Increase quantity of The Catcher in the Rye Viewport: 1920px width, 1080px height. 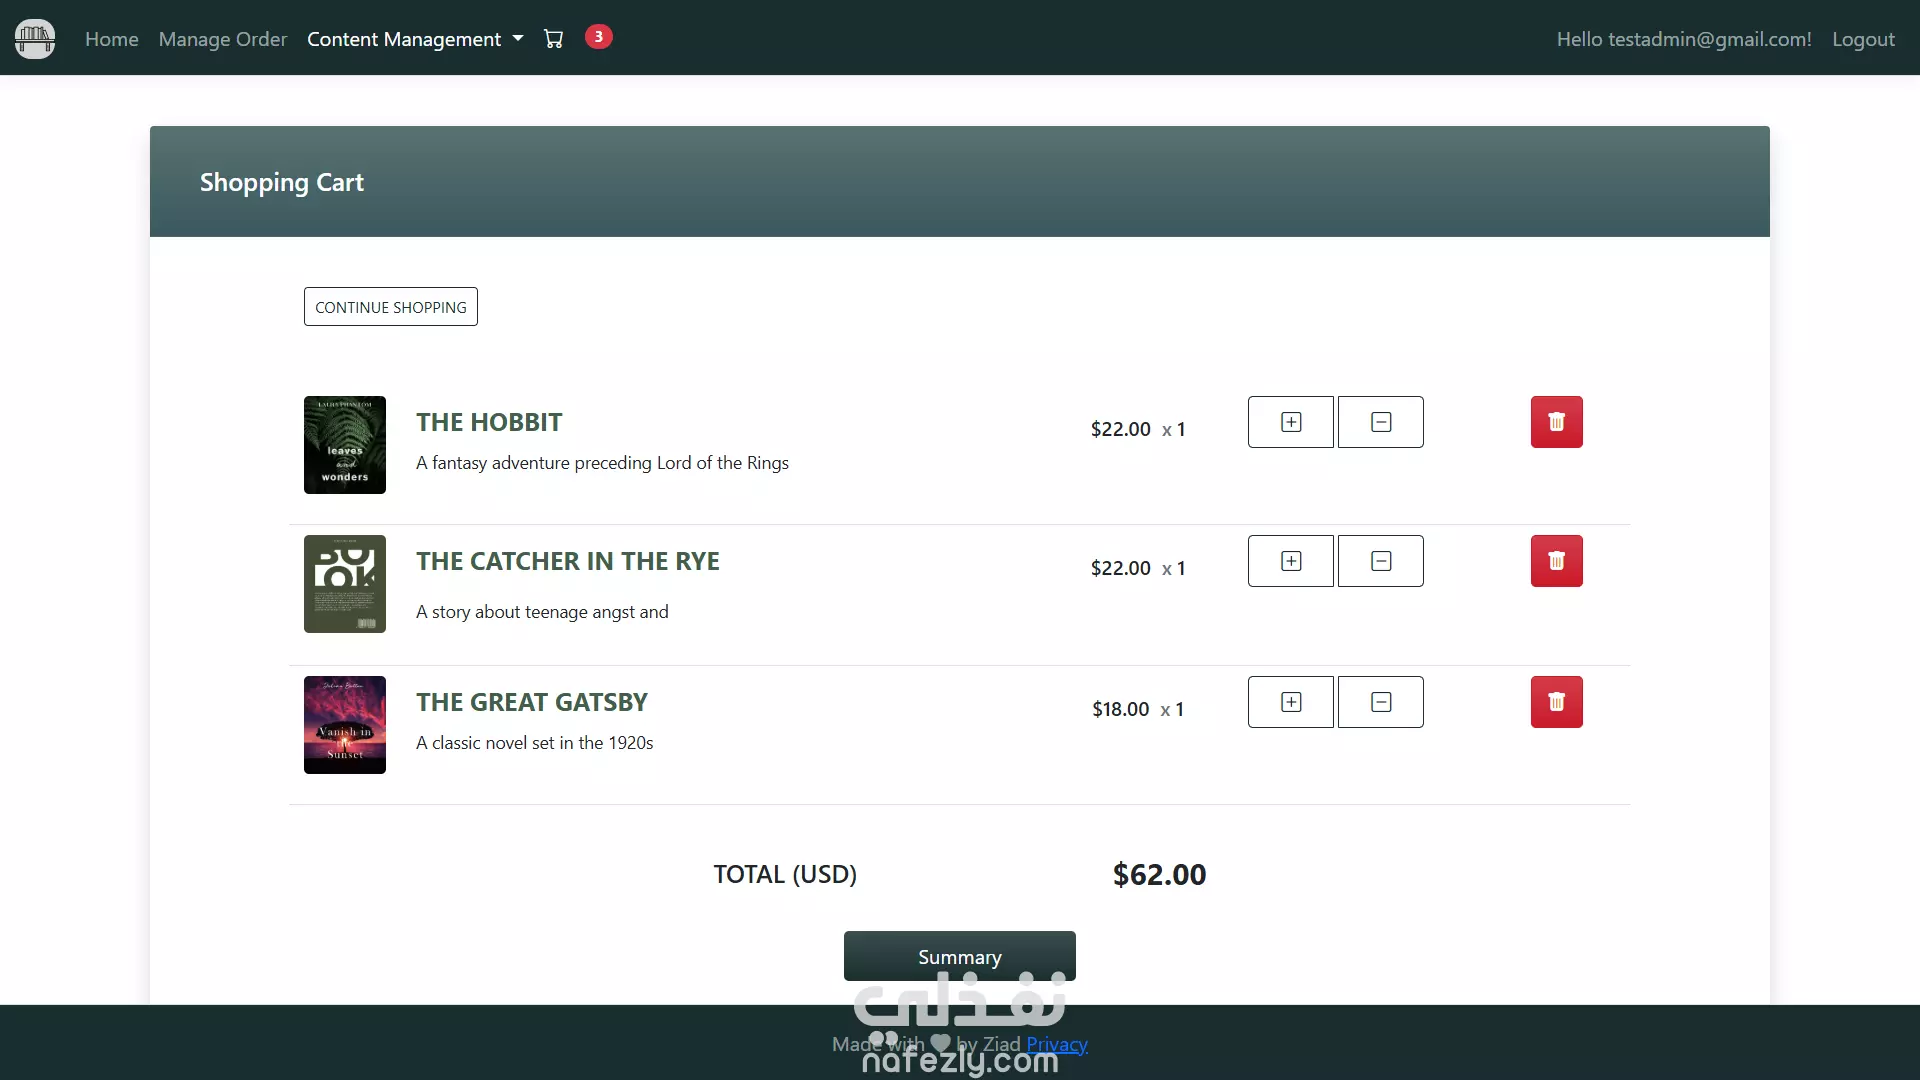[1290, 561]
